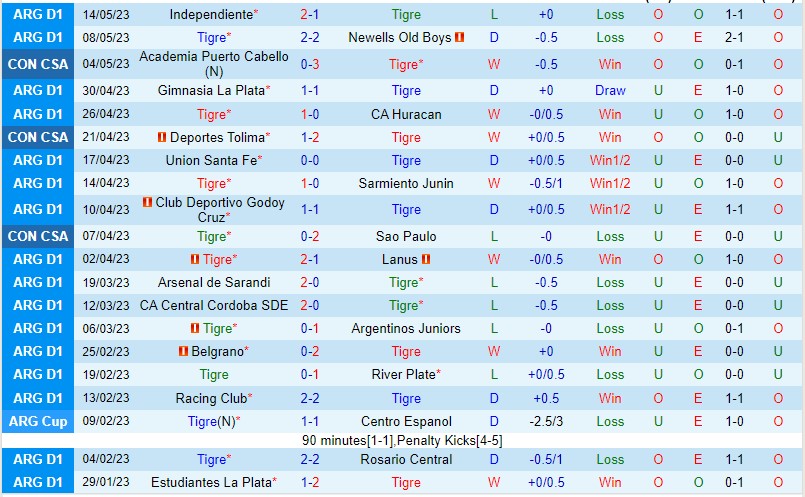Click the ARG Cup competition label
Image resolution: width=805 pixels, height=497 pixels.
40,421
